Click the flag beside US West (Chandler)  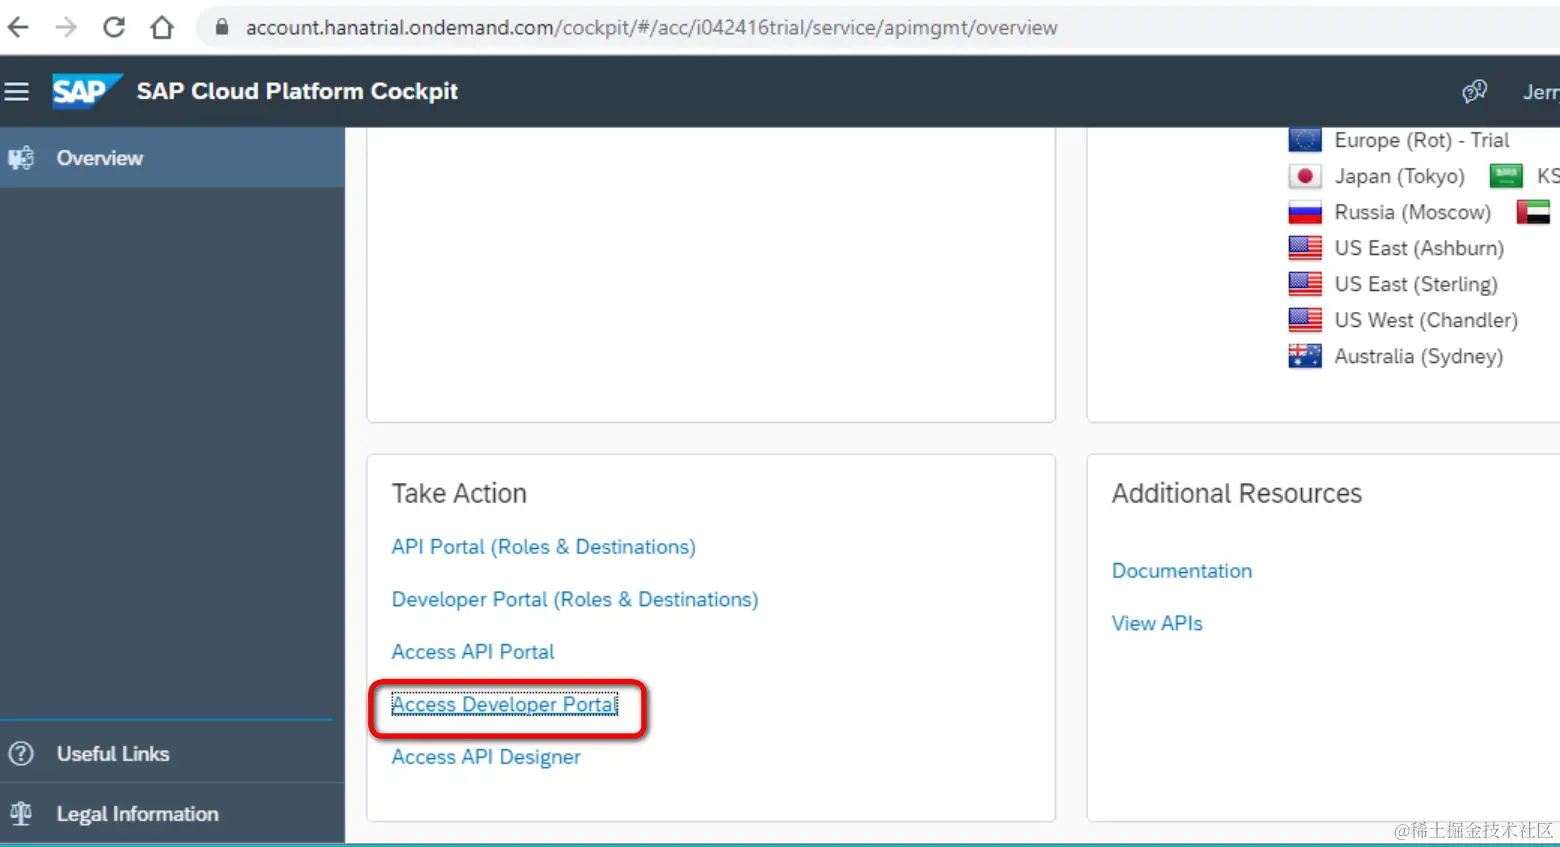point(1305,320)
